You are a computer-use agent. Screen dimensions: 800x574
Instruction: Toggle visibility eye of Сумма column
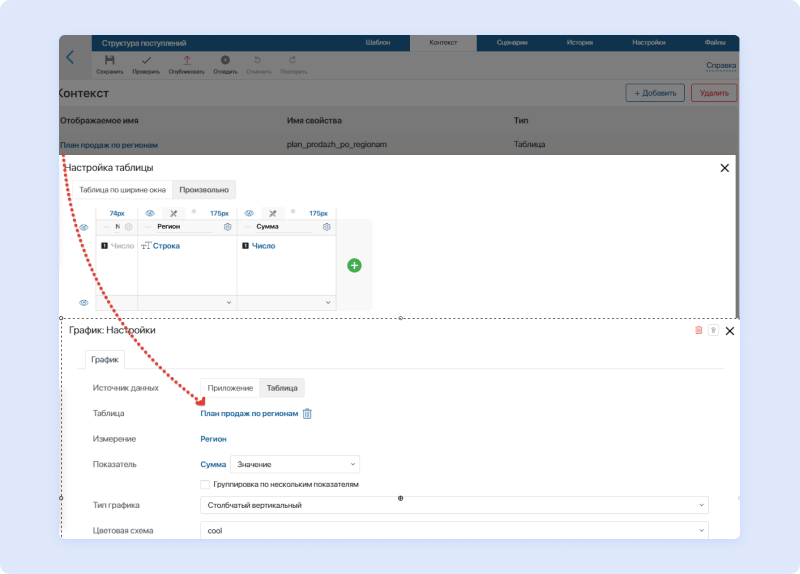248,213
